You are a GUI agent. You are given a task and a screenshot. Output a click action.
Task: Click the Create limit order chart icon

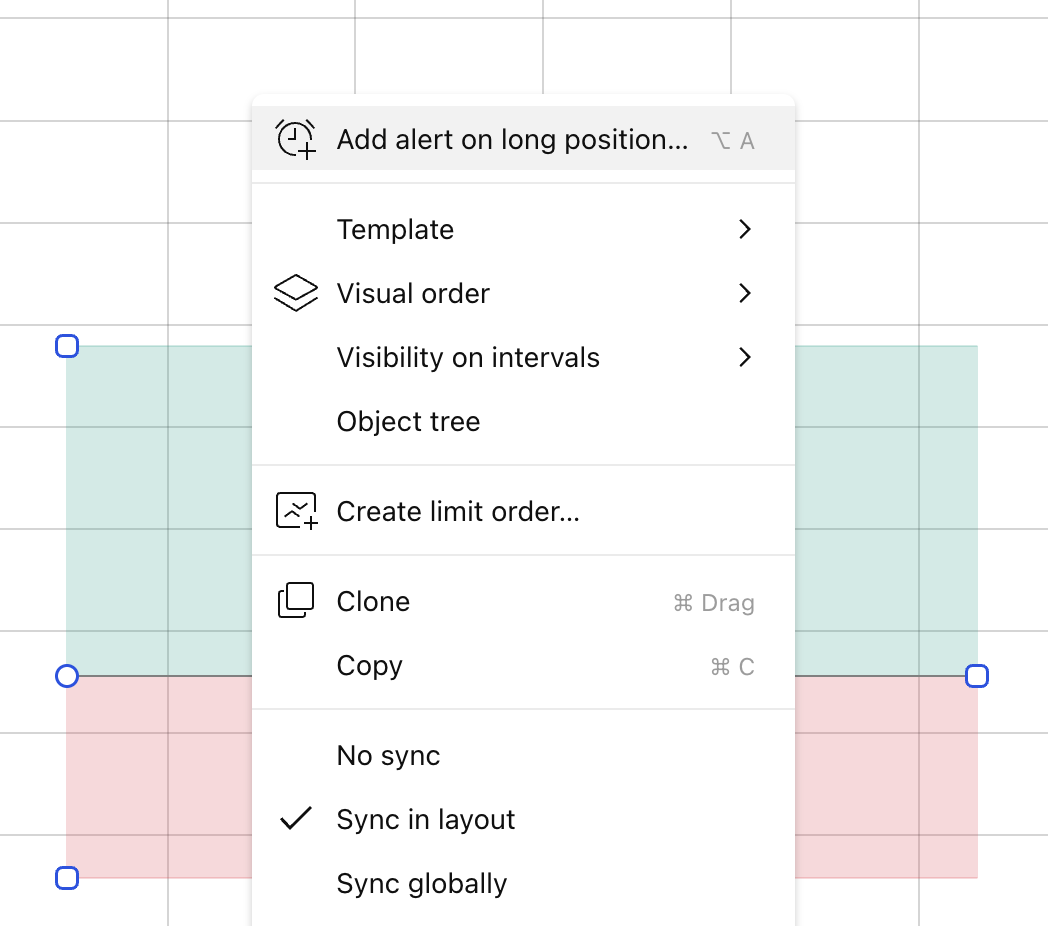296,511
